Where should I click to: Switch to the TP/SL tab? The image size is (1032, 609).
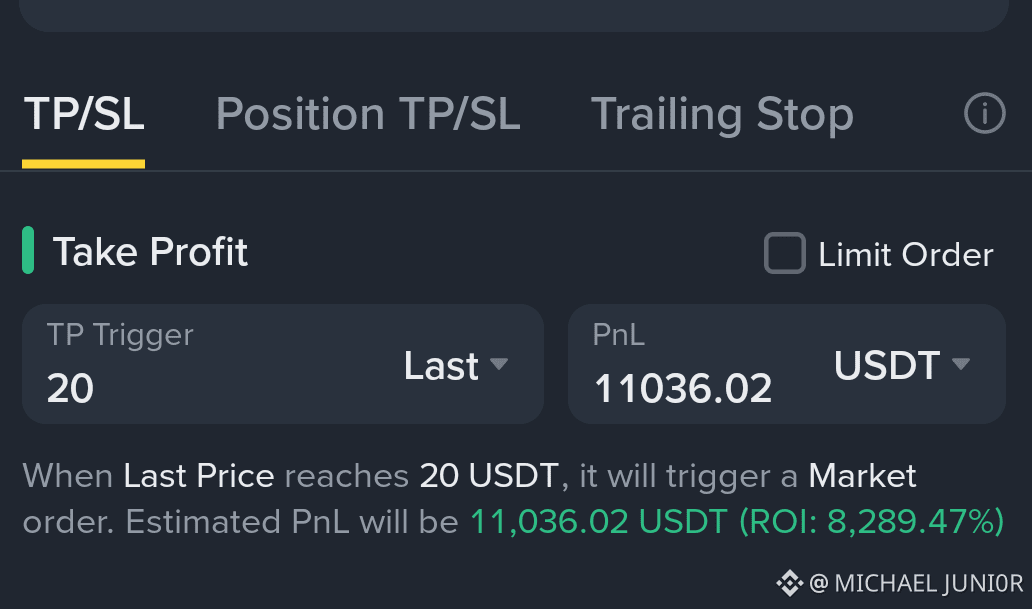coord(84,114)
